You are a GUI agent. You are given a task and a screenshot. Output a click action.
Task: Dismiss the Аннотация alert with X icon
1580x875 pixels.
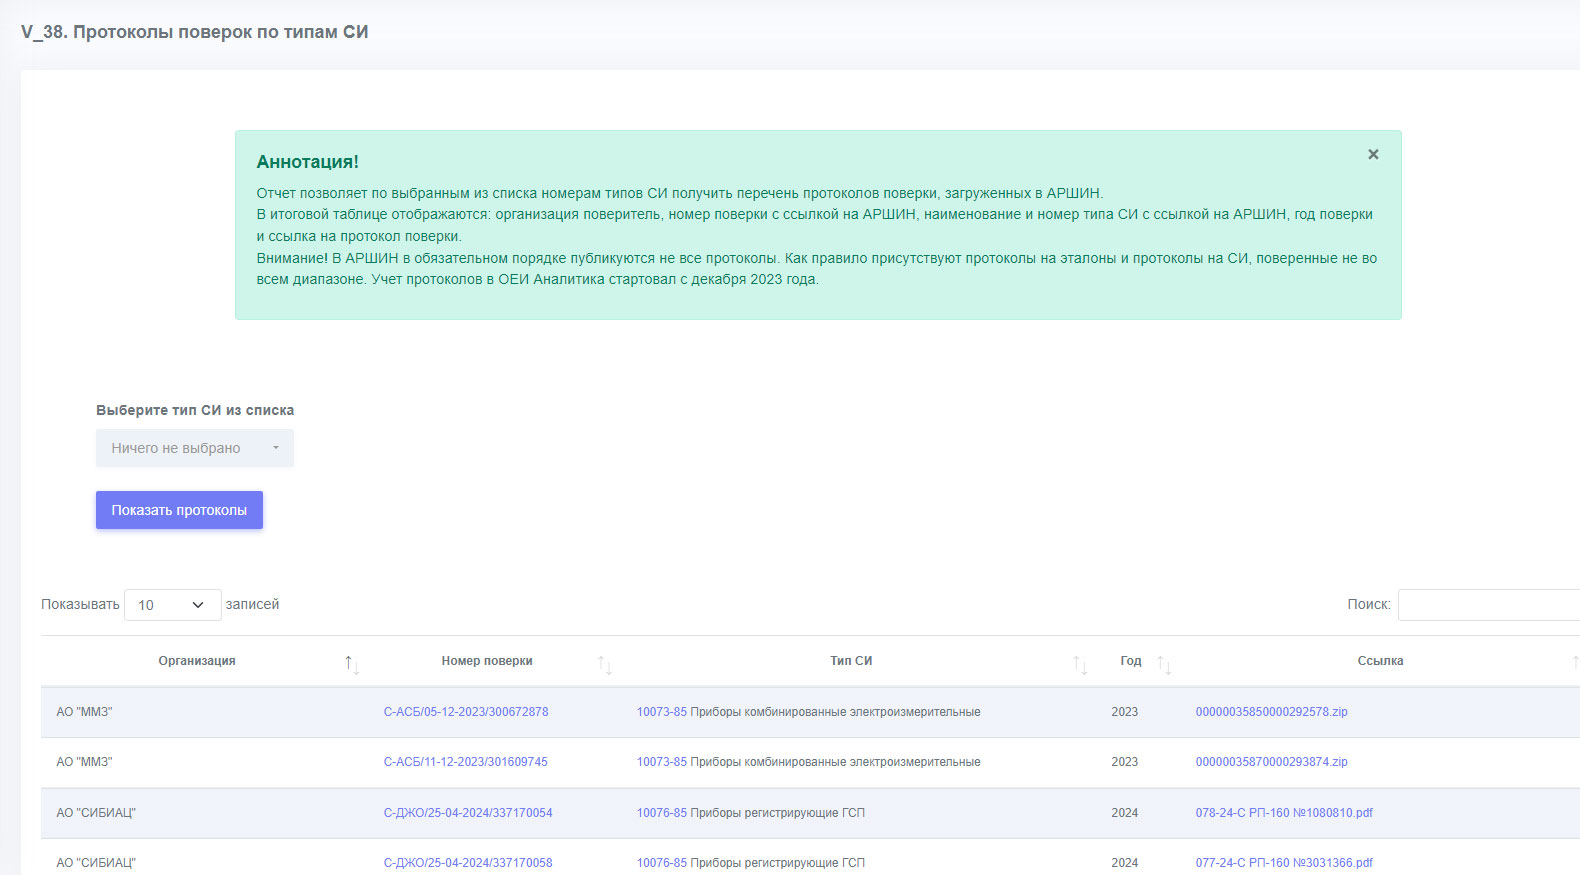coord(1373,154)
